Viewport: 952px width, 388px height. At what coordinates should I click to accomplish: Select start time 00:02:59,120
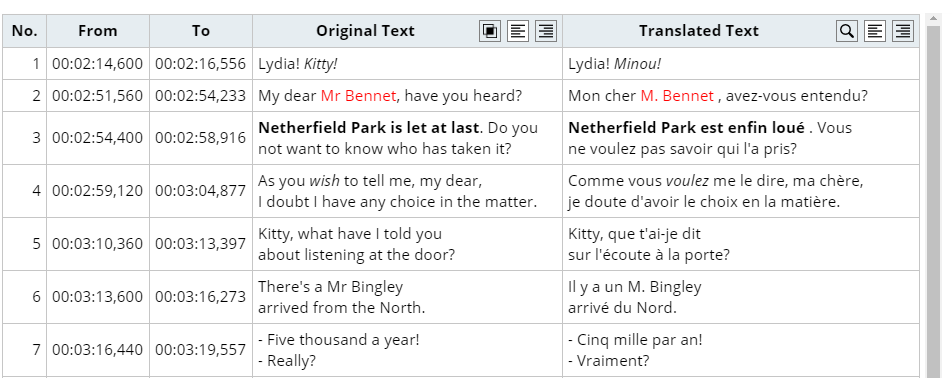98,191
